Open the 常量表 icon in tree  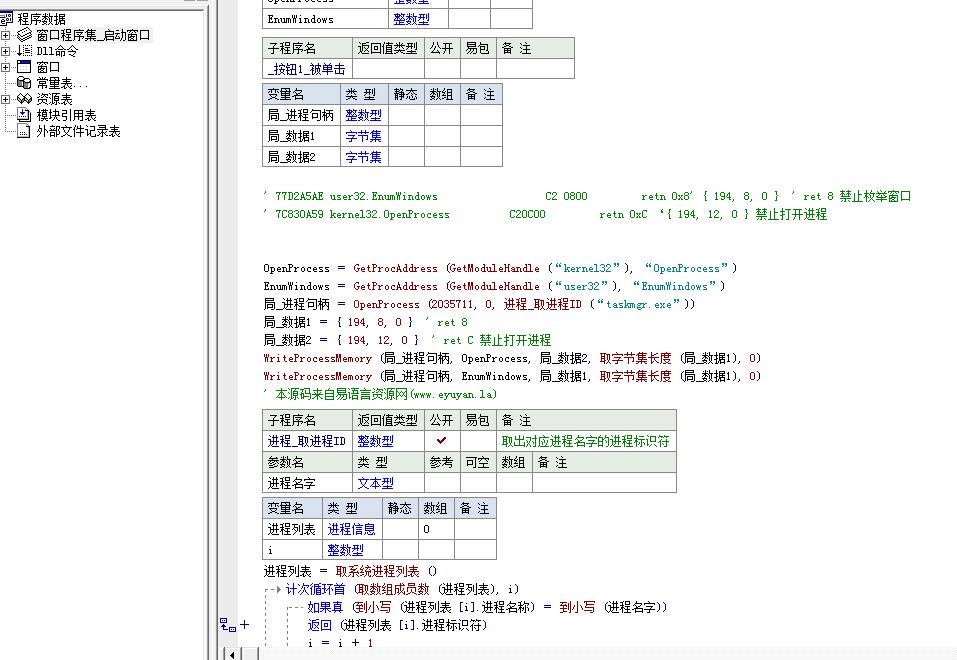pyautogui.click(x=24, y=82)
